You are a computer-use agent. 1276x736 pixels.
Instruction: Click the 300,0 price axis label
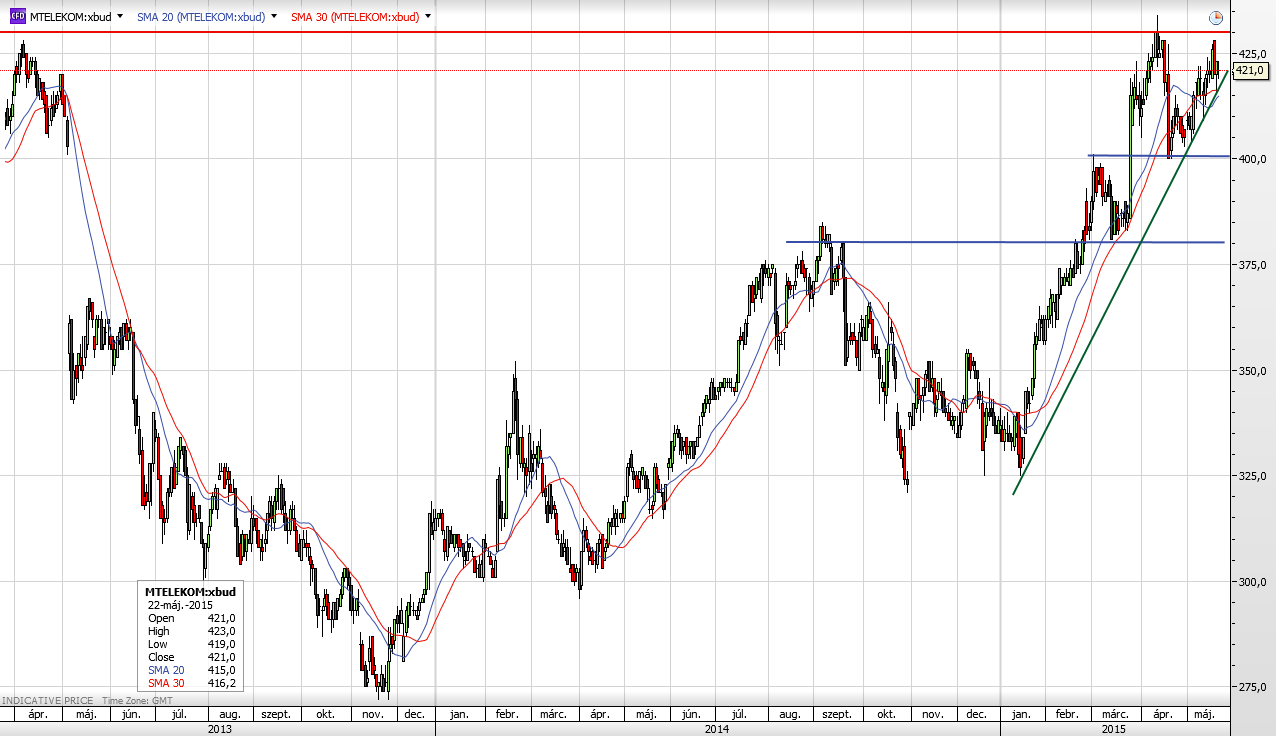(x=1253, y=582)
